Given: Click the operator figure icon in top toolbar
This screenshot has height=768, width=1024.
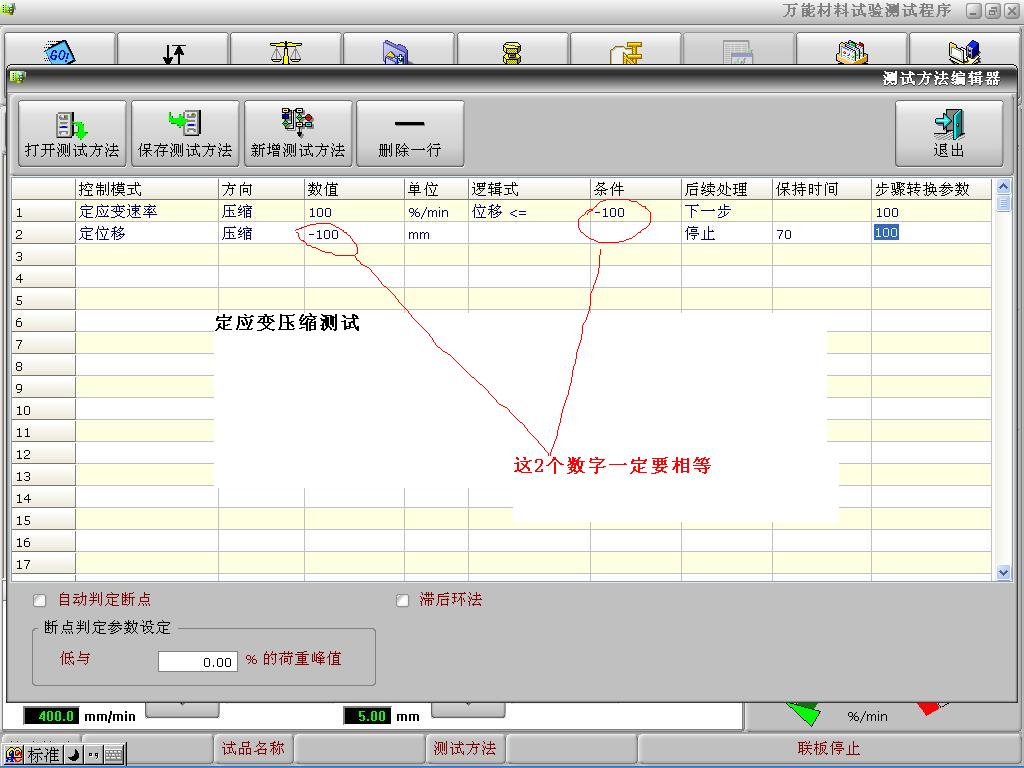Looking at the screenshot, I should point(513,50).
